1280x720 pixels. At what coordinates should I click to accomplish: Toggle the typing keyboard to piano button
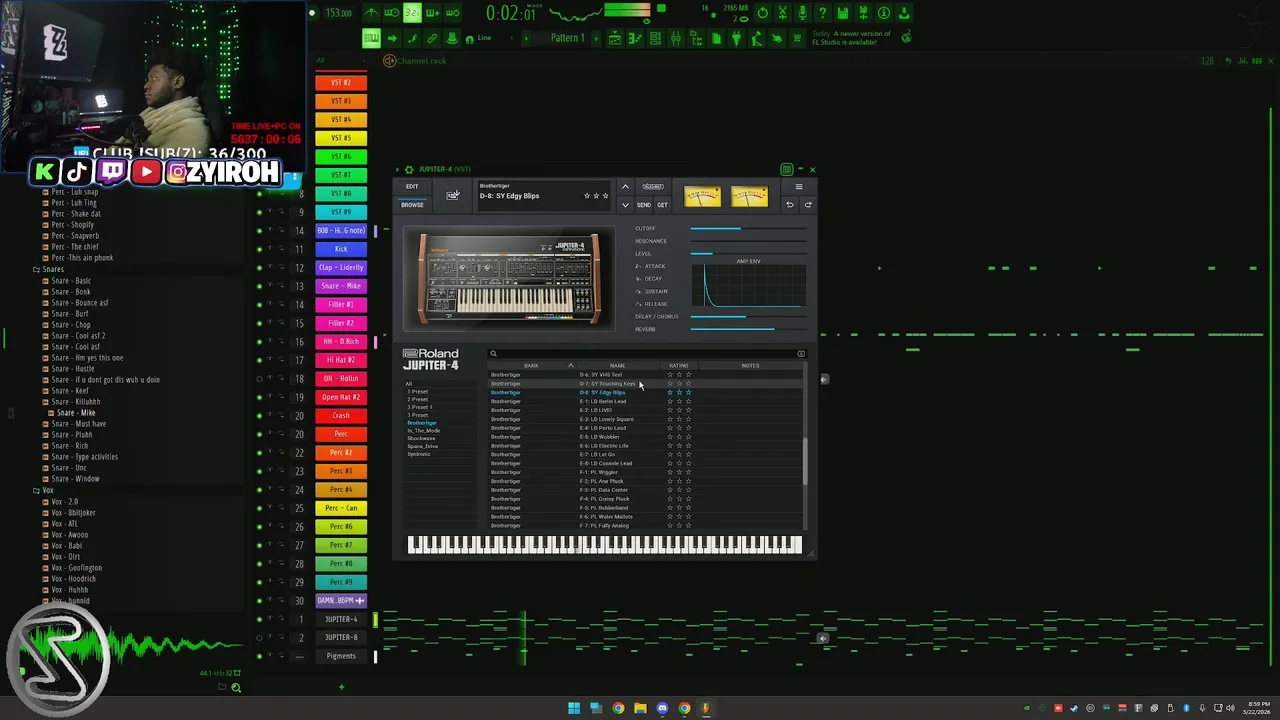pos(371,38)
